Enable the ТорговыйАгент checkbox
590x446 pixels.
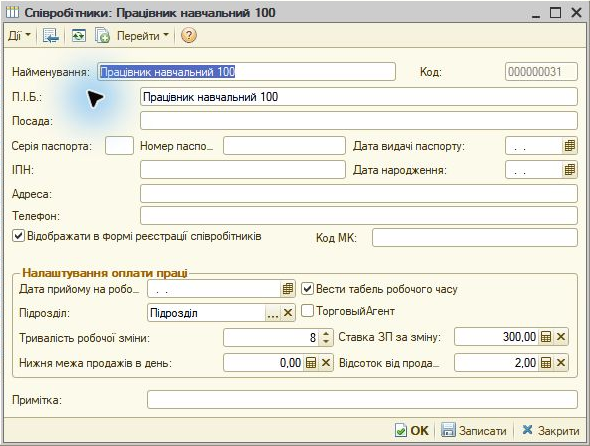point(307,311)
